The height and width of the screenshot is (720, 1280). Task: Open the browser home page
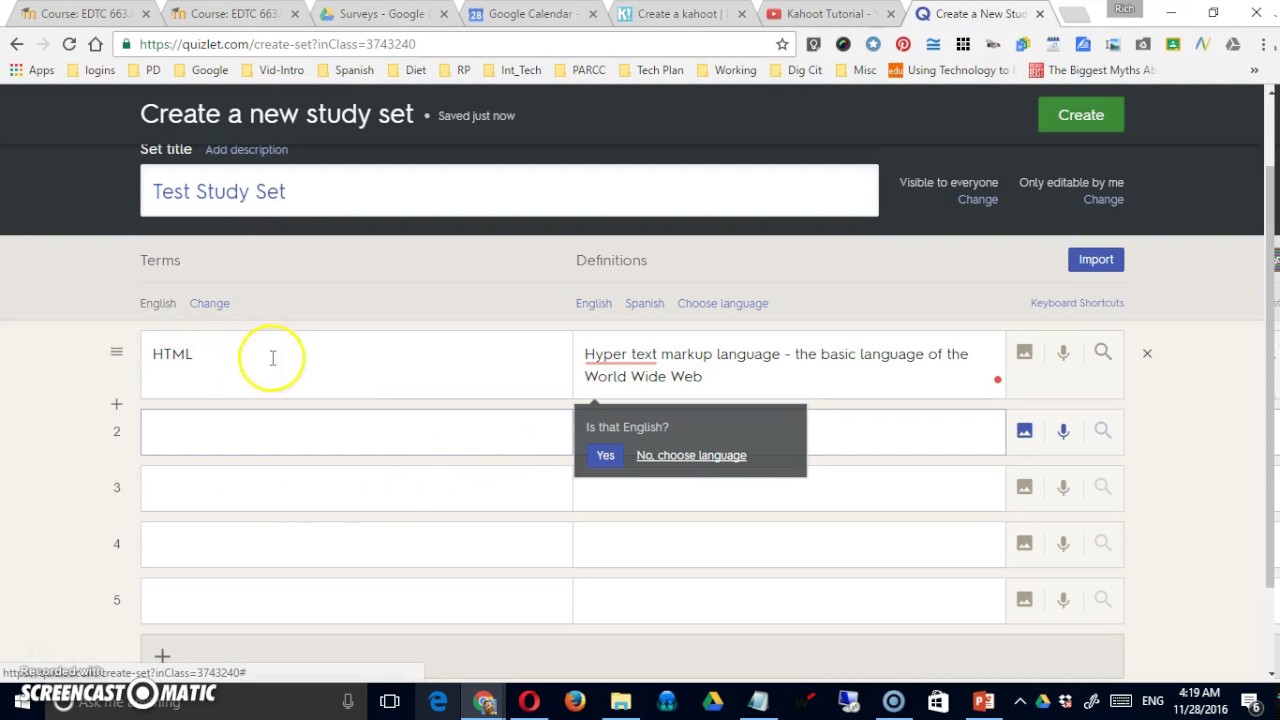tap(95, 44)
